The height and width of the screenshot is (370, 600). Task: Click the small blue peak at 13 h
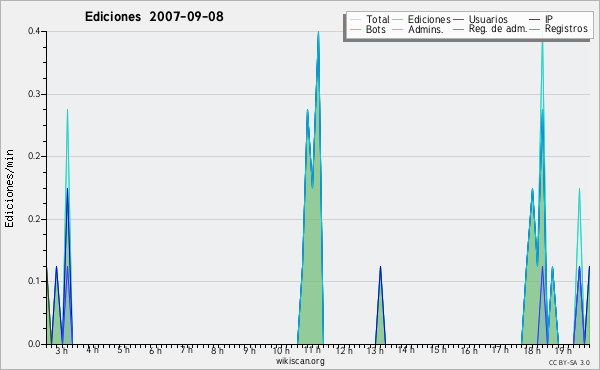coord(380,306)
